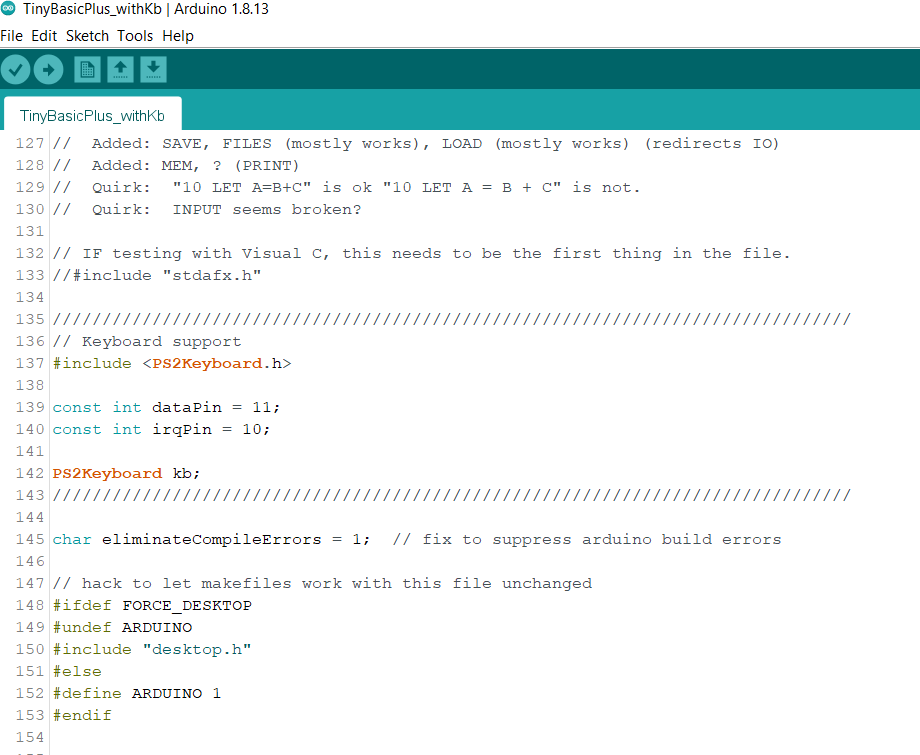This screenshot has width=920, height=755.
Task: Open the Edit menu
Action: tap(43, 35)
